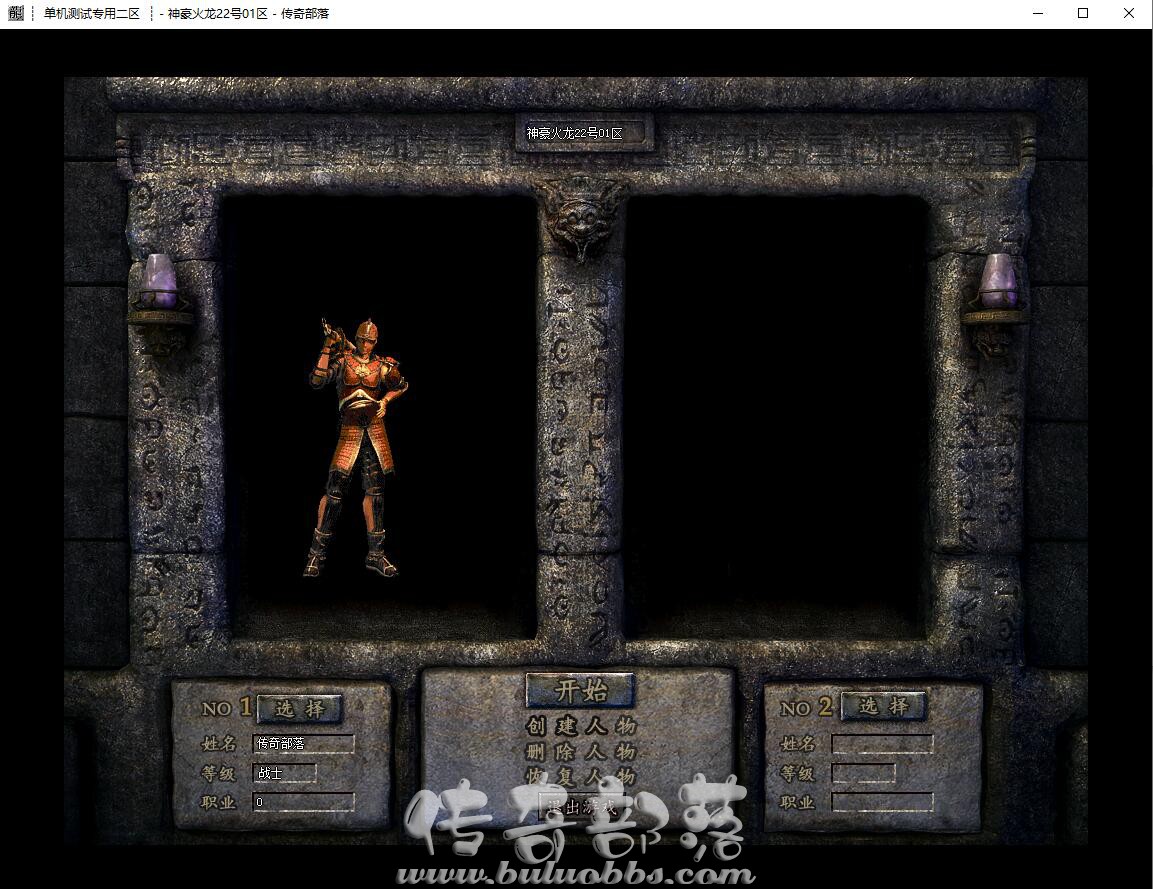Screen dimensions: 1153x889
Task: Click 退出游戏 to exit the game
Action: (x=580, y=807)
